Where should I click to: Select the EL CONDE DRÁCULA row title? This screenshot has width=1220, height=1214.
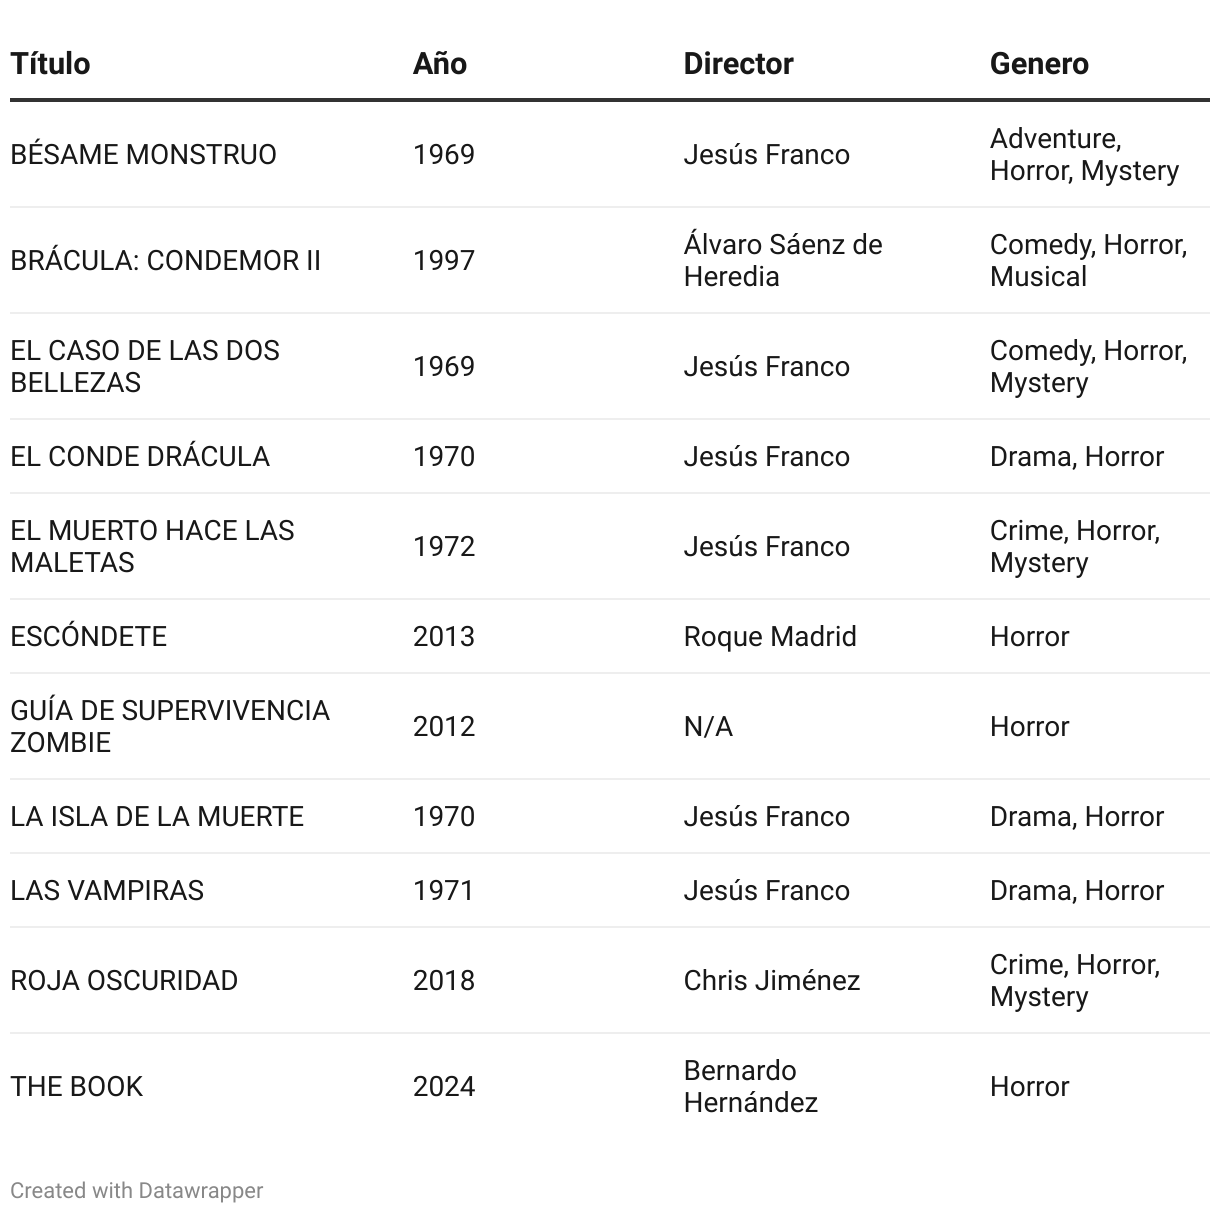[140, 457]
